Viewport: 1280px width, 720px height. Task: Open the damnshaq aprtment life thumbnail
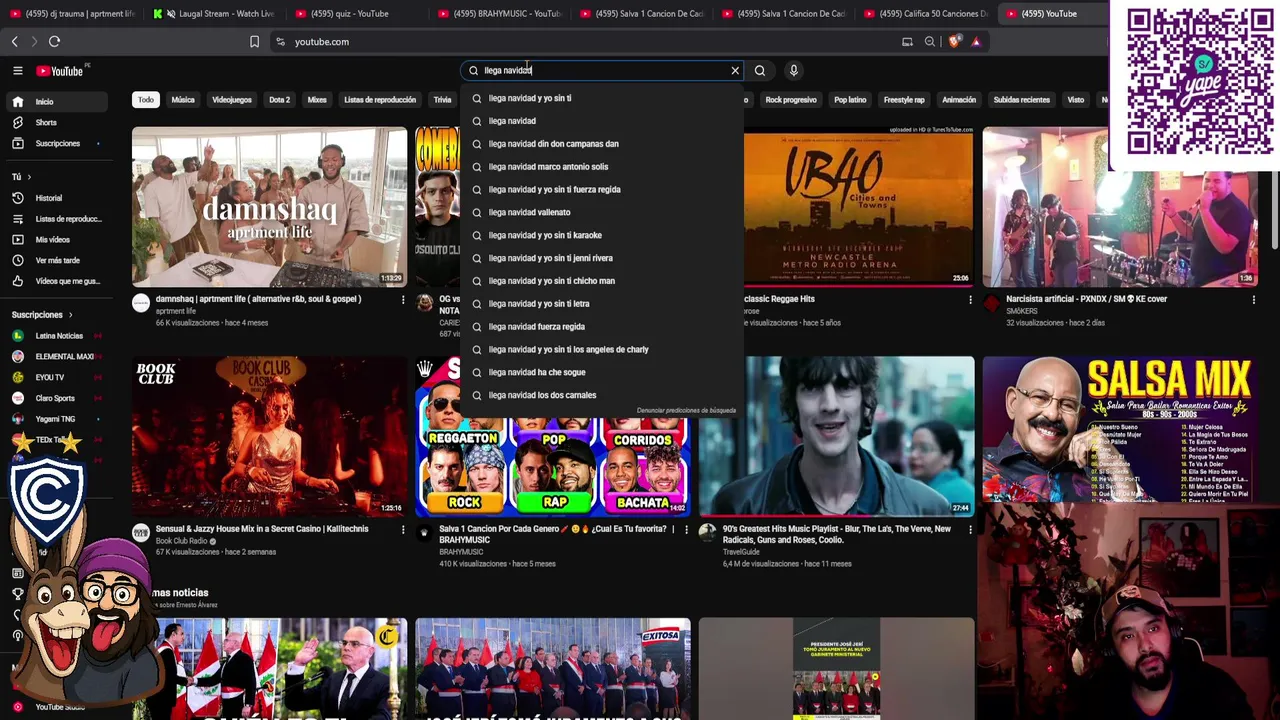click(269, 206)
